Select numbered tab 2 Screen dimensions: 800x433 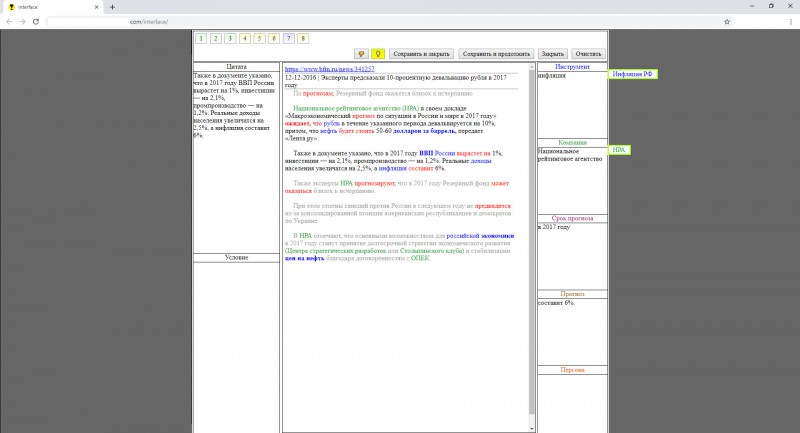(216, 38)
